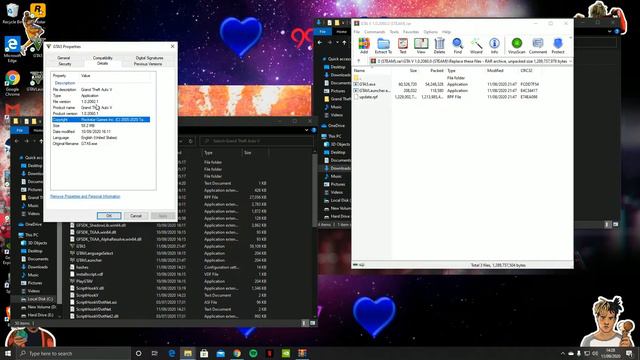Open NVIDIA app from the taskbar

point(286,353)
